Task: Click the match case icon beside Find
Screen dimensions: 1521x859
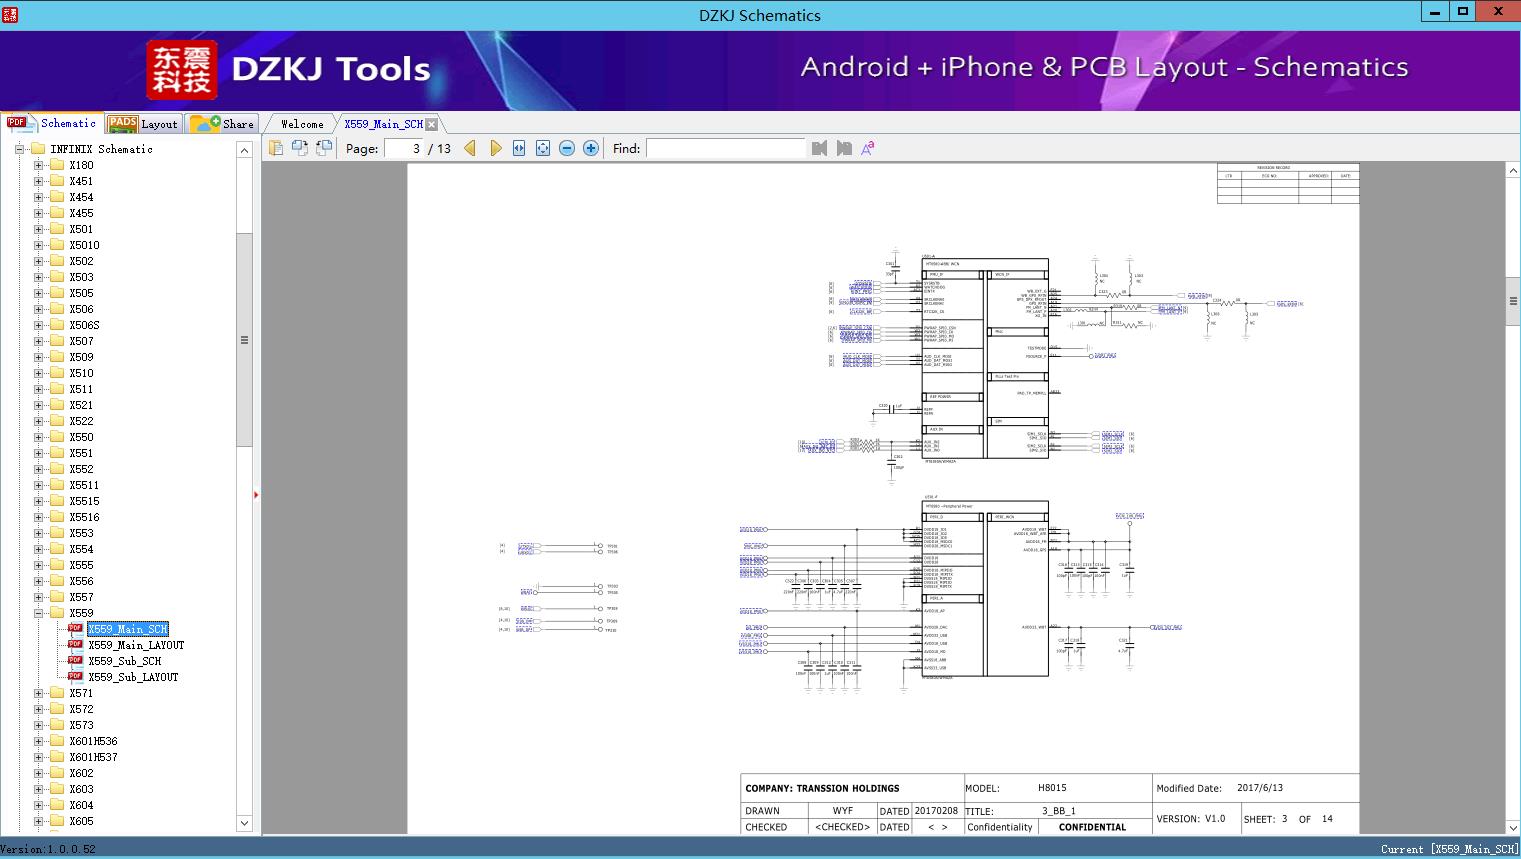Action: pyautogui.click(x=868, y=148)
